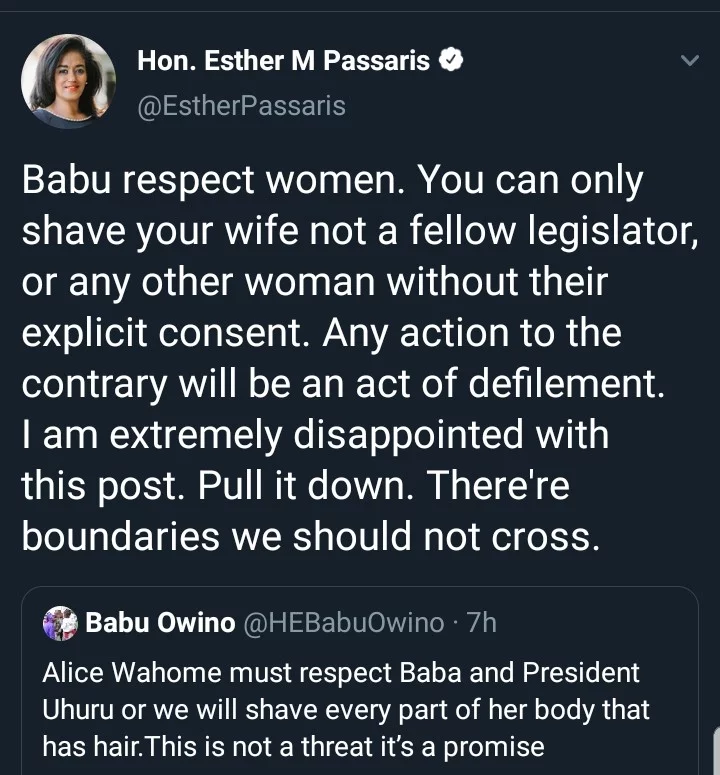Click 'contrary will be an act of defilement' line
The width and height of the screenshot is (720, 775).
(x=342, y=384)
